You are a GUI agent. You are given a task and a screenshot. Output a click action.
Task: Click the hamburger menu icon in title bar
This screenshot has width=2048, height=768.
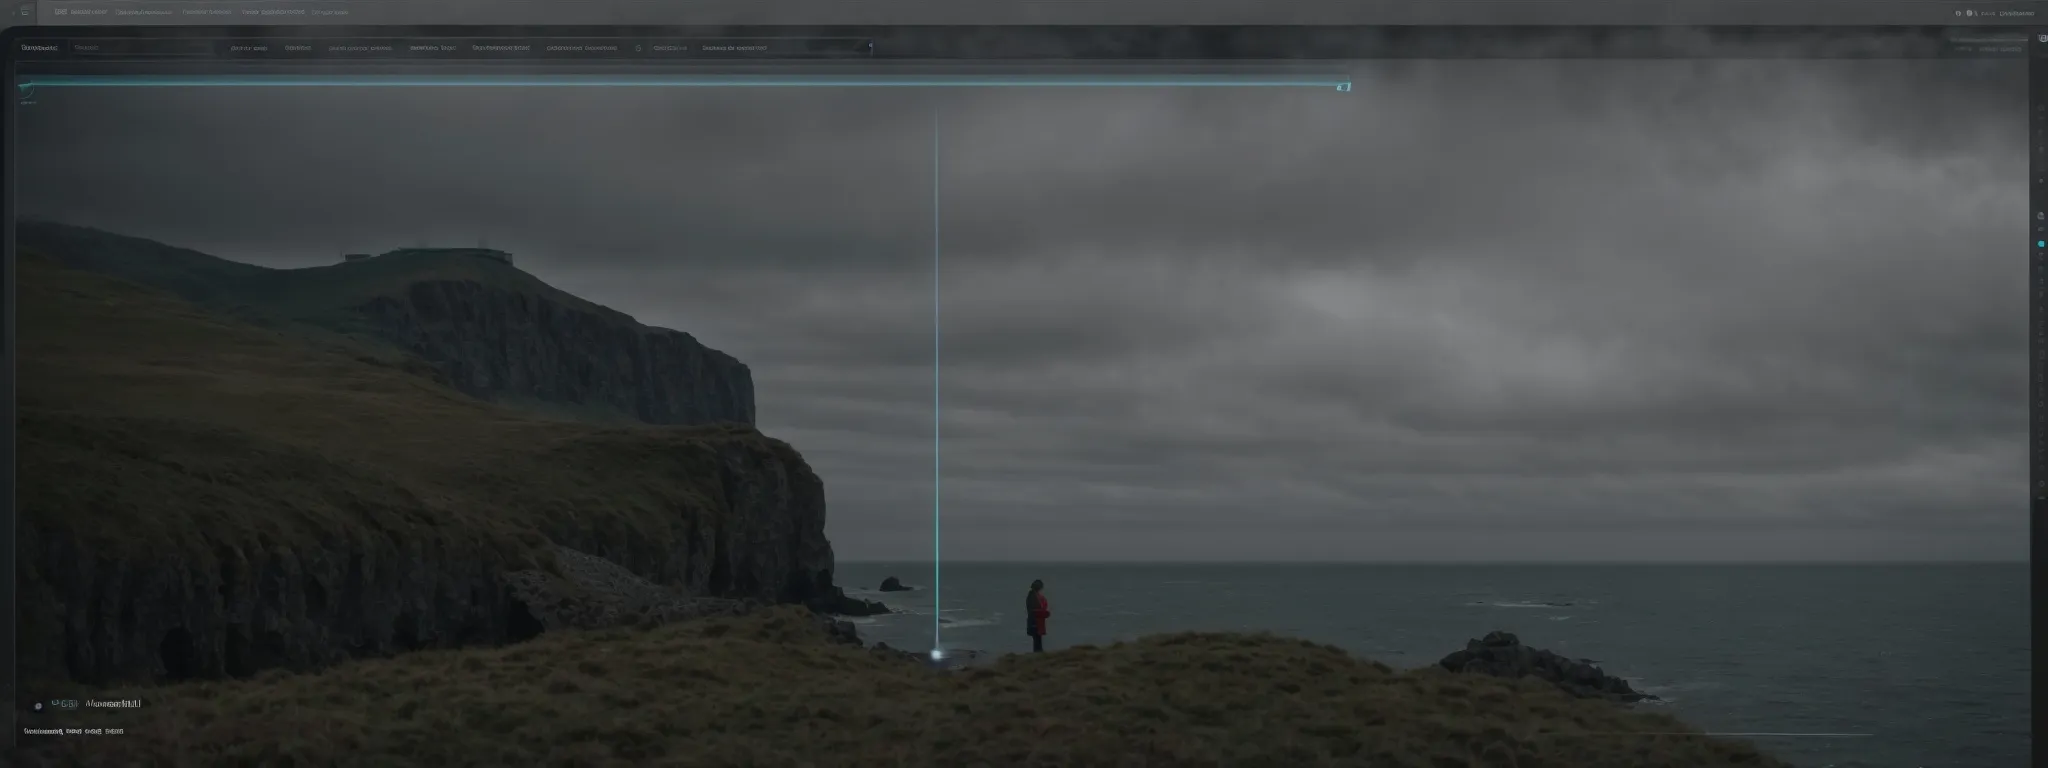tap(24, 13)
